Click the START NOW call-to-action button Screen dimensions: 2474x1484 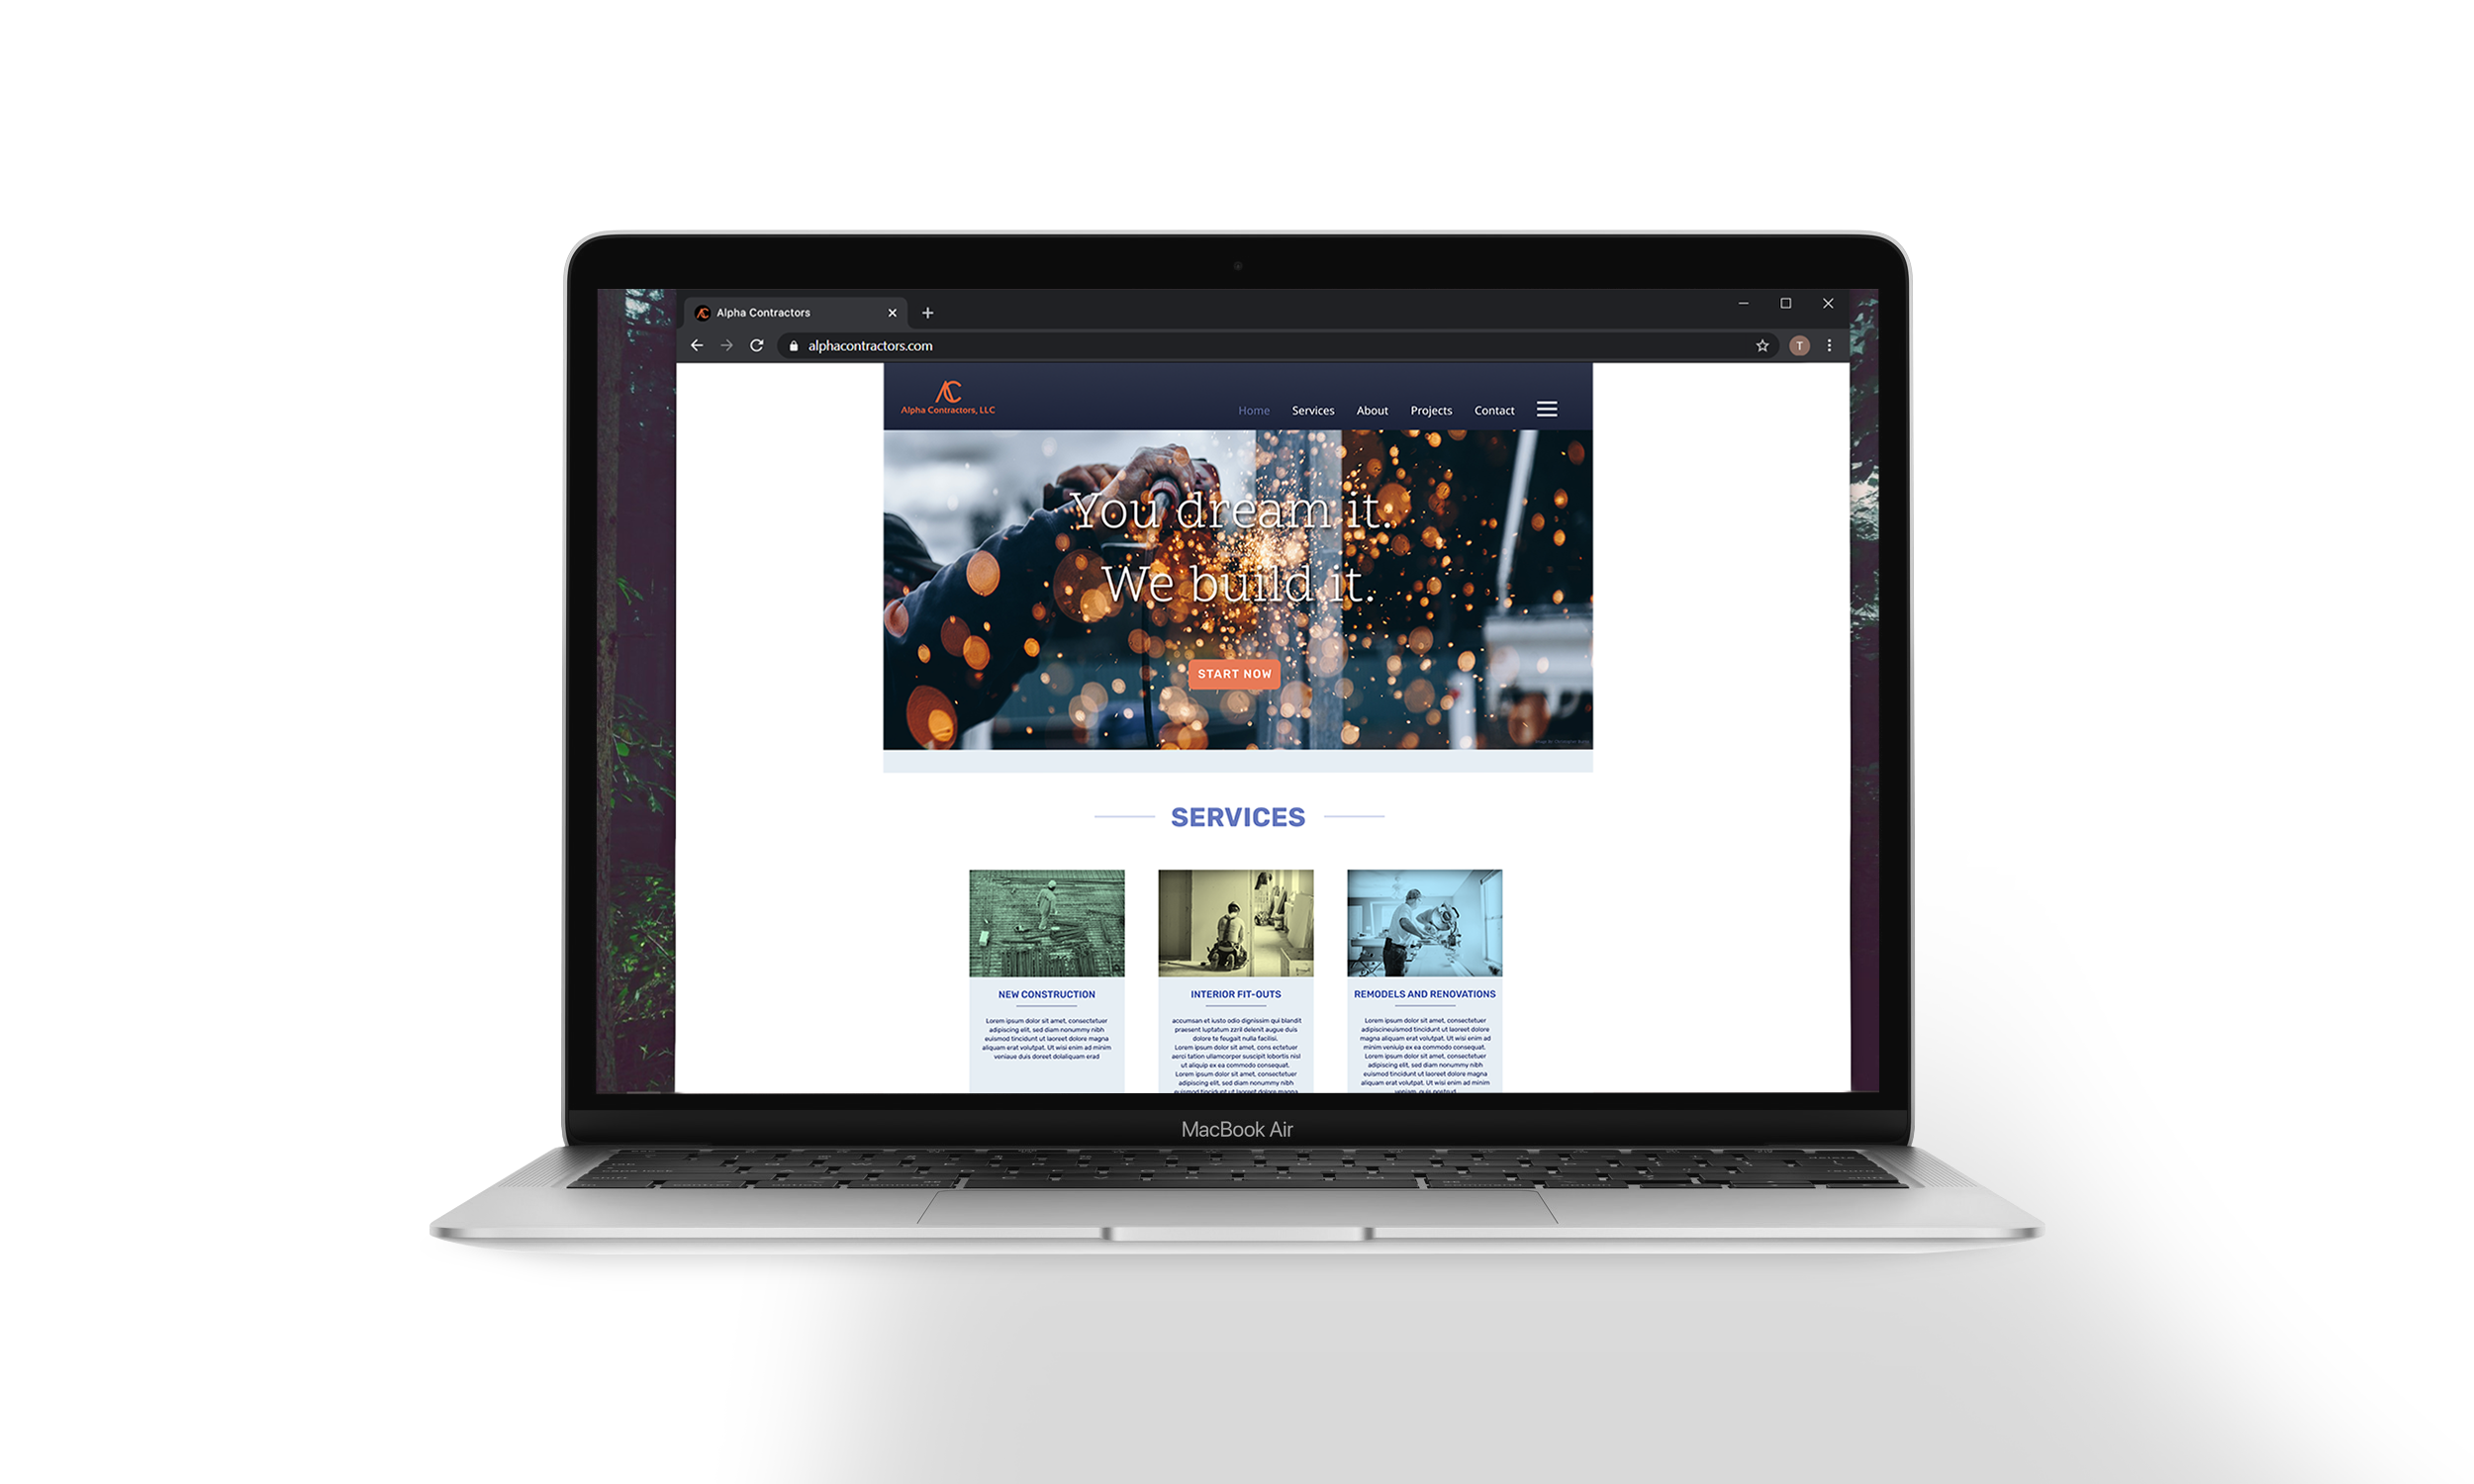(1233, 672)
